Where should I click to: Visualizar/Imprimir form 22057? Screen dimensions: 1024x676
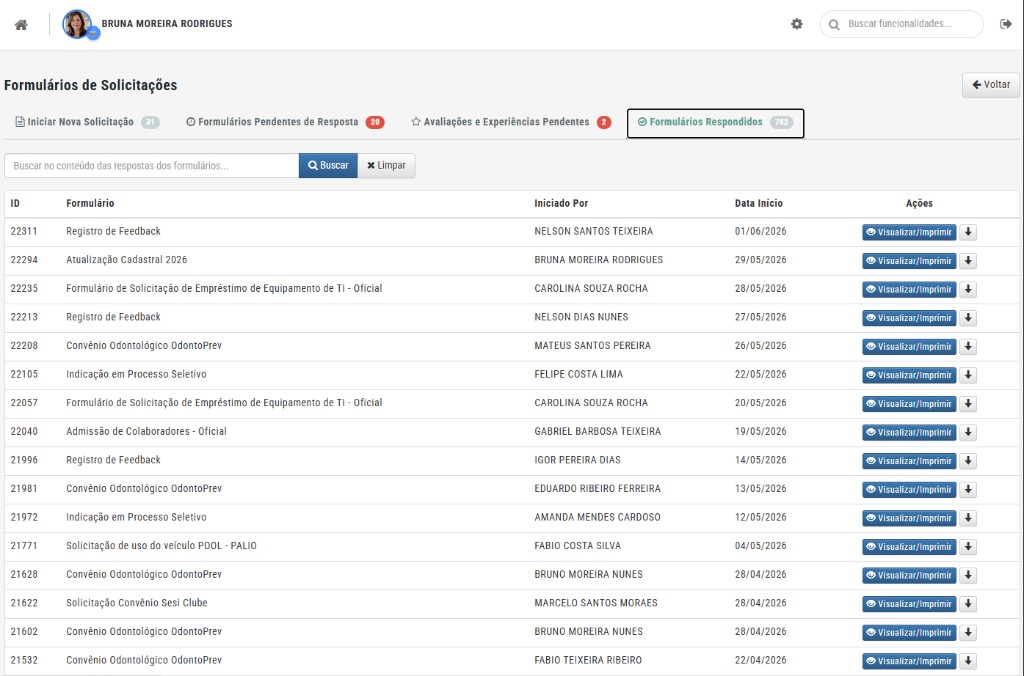(x=909, y=404)
